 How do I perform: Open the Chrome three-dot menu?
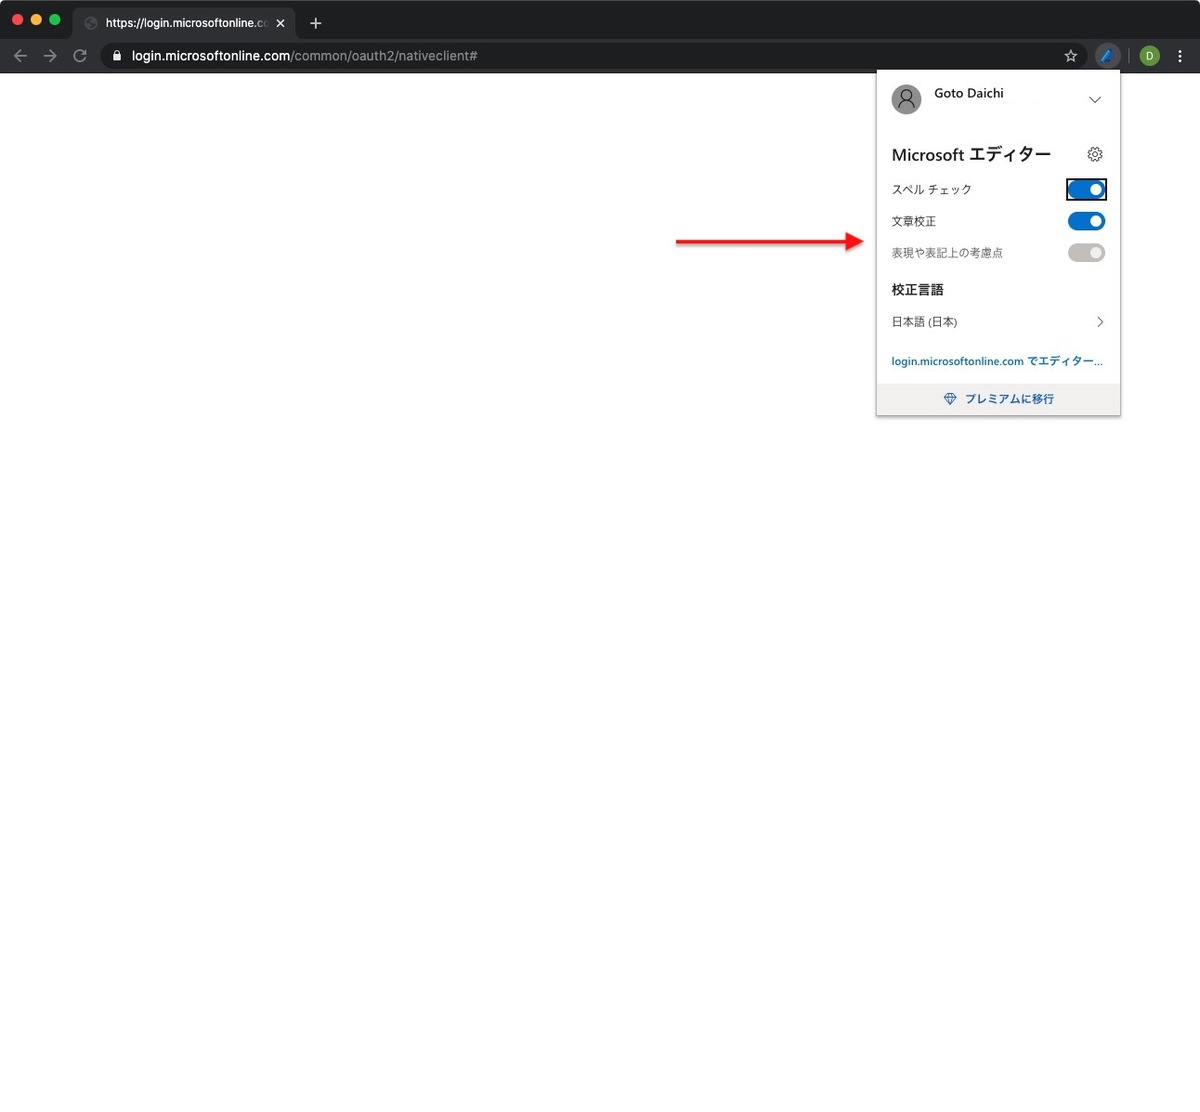(1180, 56)
